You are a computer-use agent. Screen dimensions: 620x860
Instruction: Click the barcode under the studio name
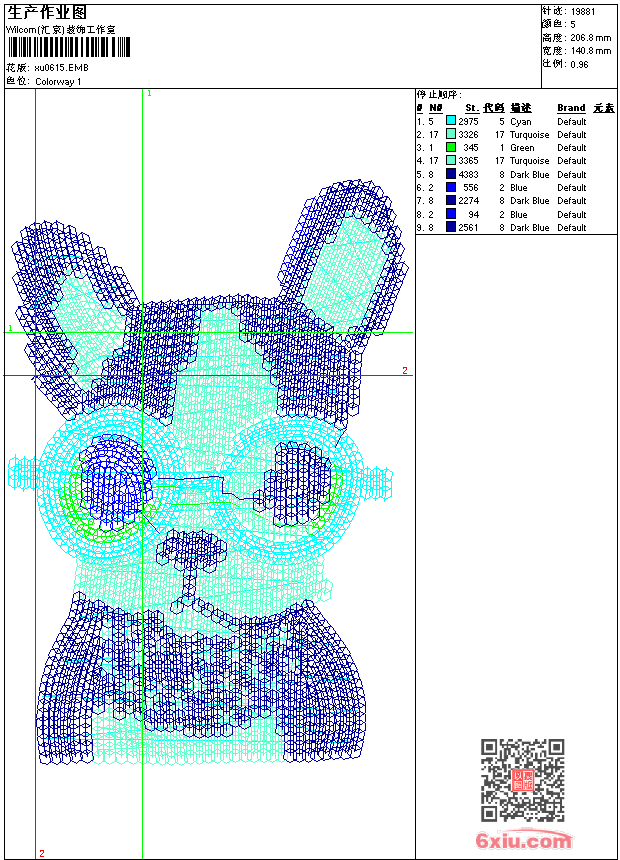click(69, 48)
